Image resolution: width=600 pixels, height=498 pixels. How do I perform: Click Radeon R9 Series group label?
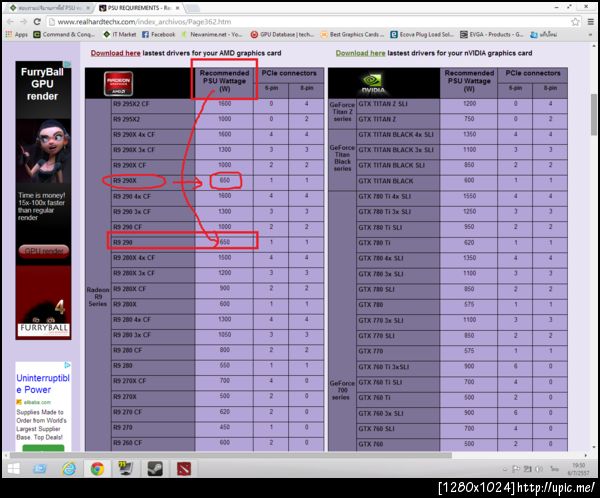click(x=98, y=297)
